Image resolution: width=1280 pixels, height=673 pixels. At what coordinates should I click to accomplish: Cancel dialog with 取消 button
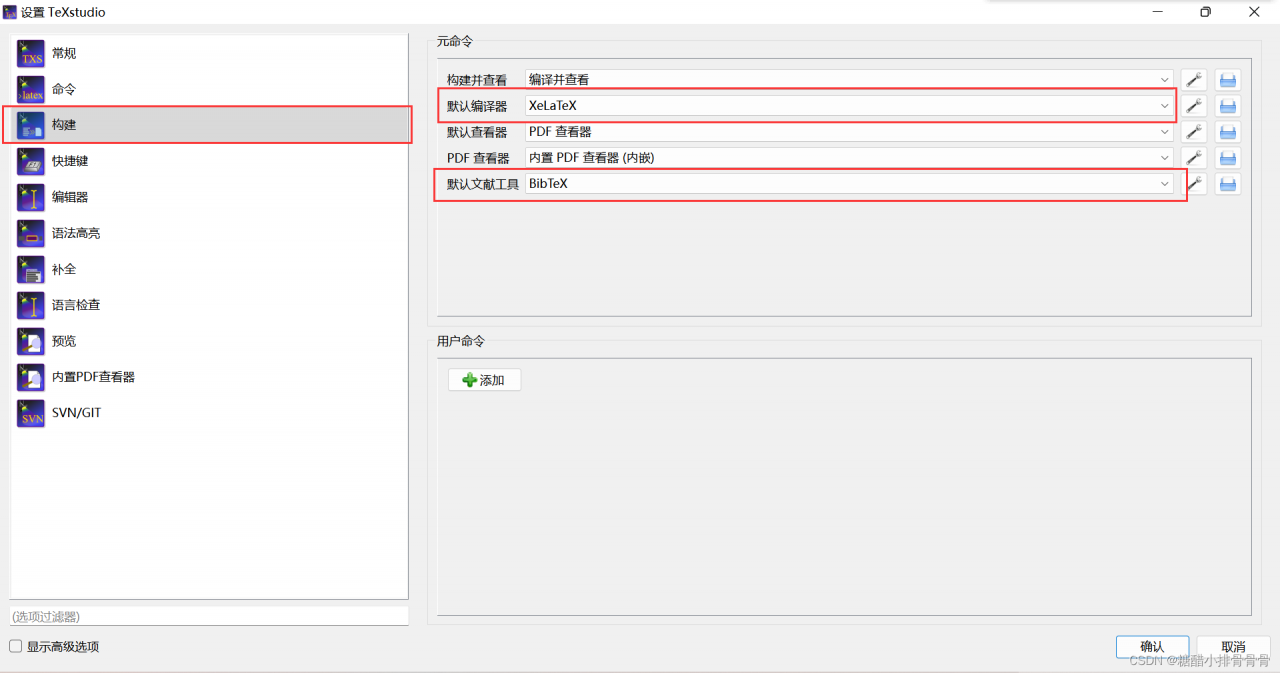pyautogui.click(x=1233, y=647)
